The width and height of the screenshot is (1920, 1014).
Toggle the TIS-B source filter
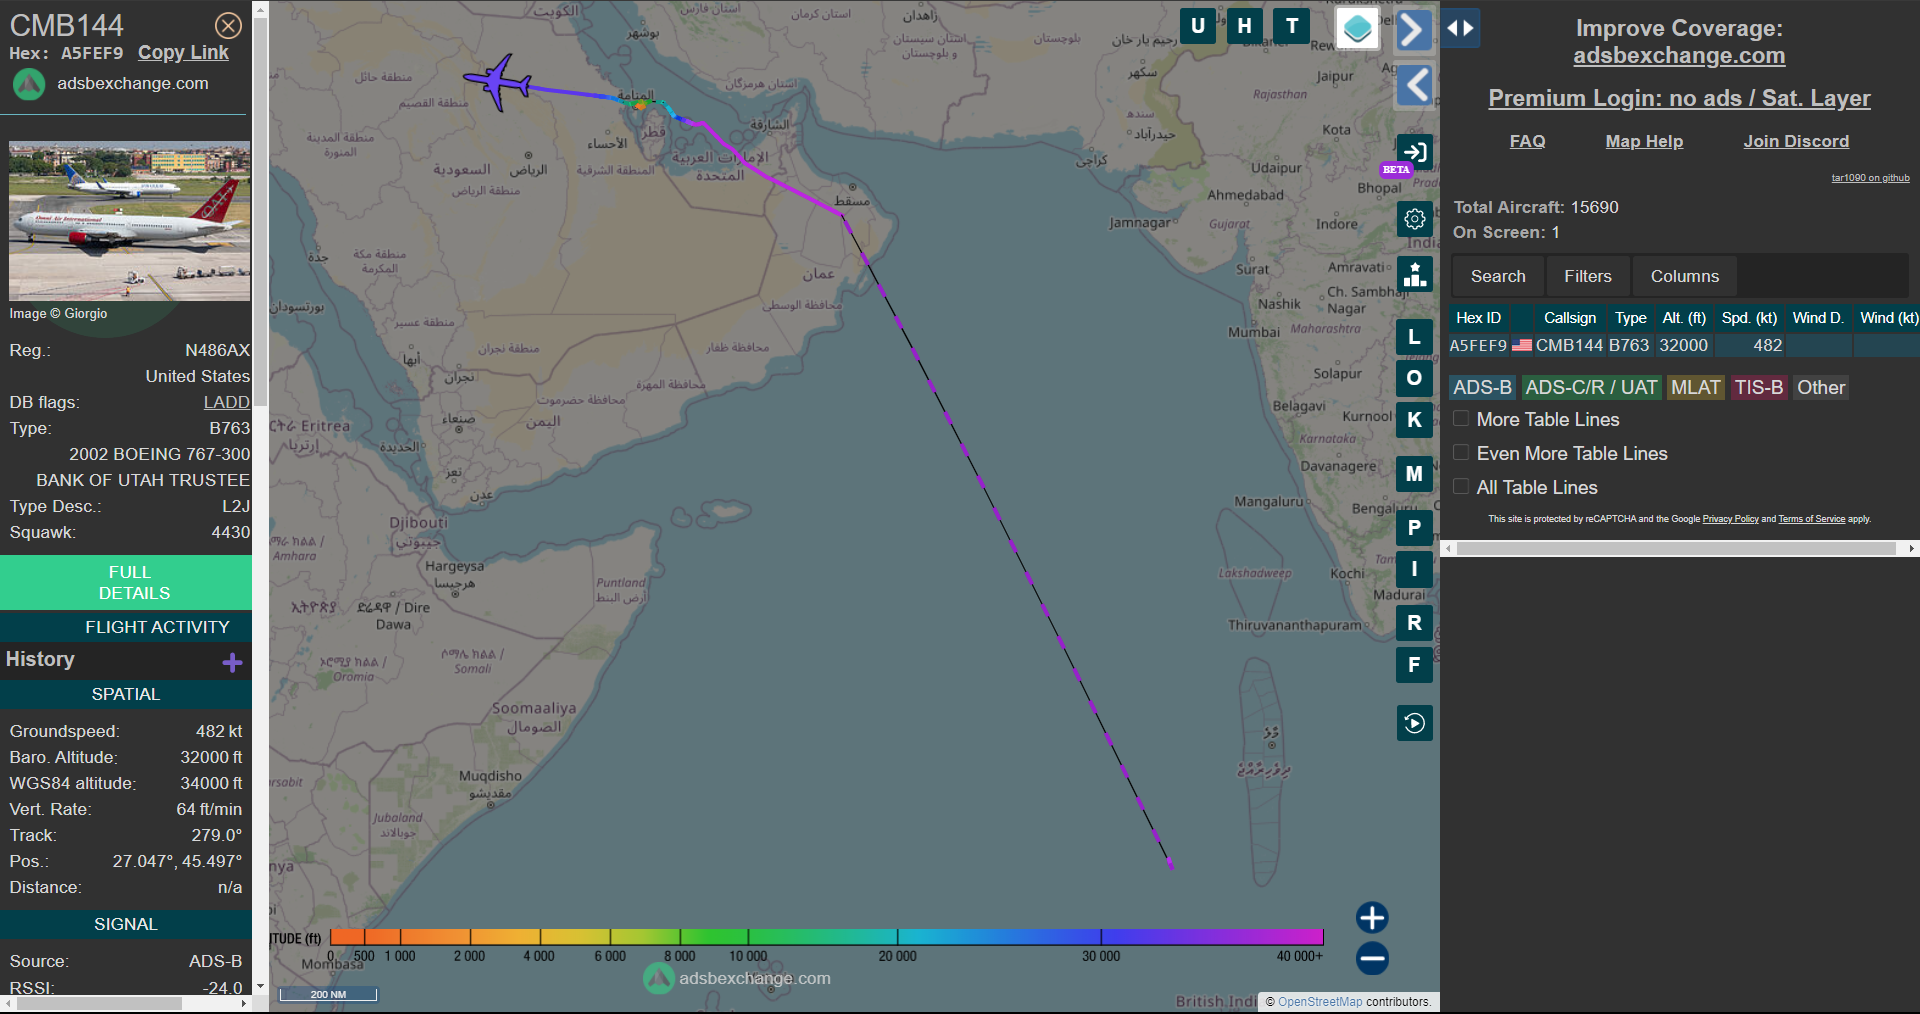1759,387
